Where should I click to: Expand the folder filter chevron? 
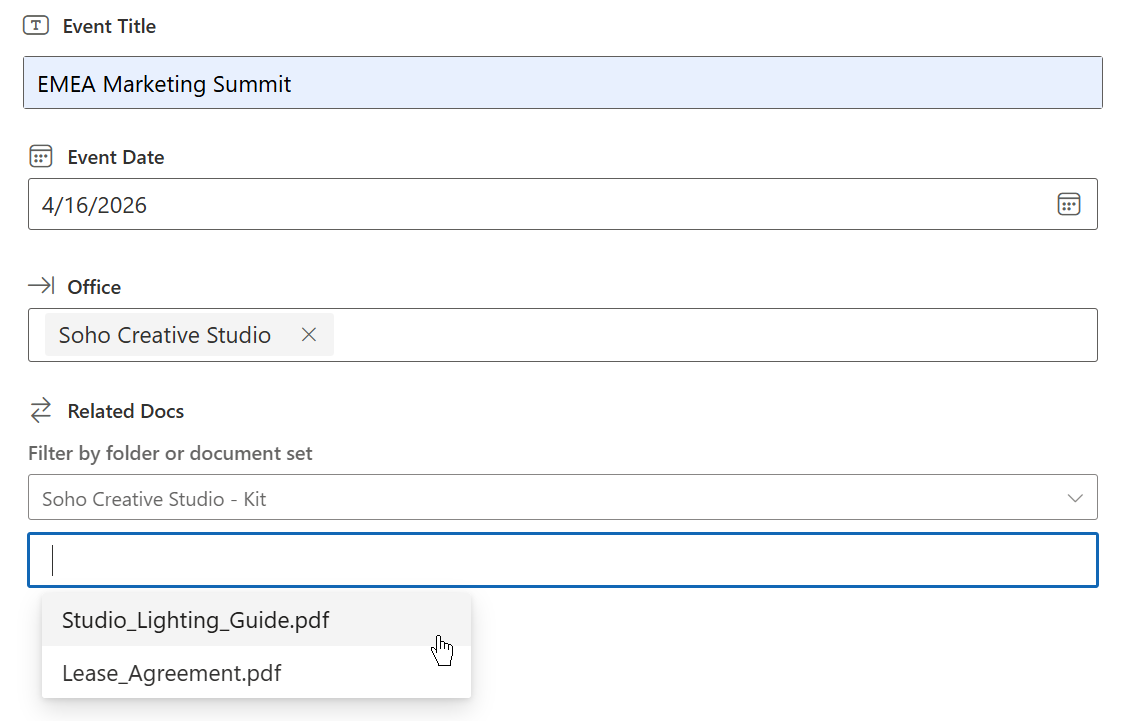click(x=1075, y=498)
